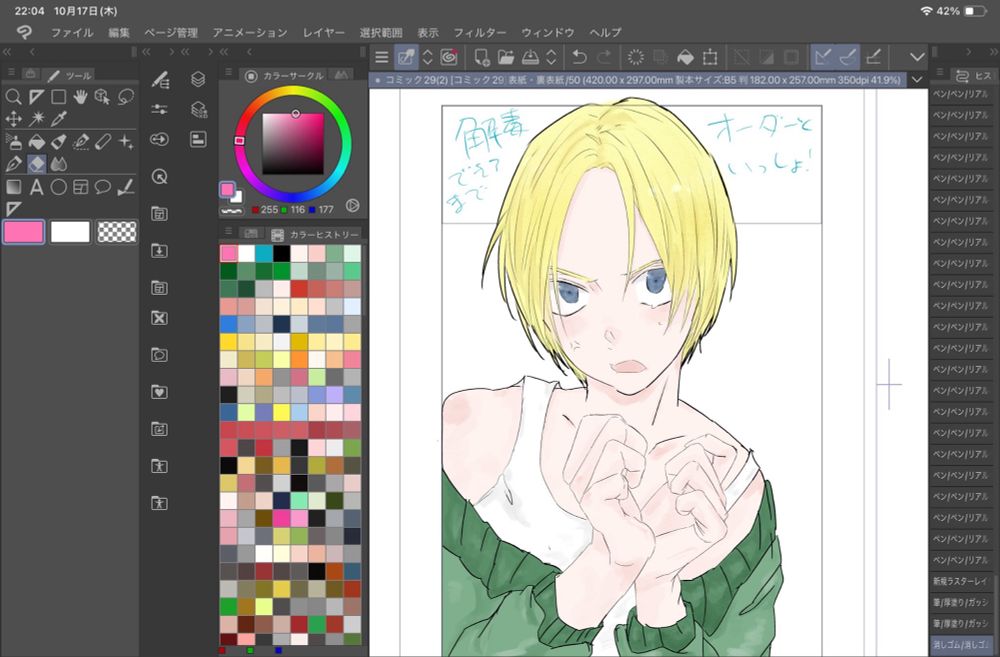Select the Text A tool
Screen dimensions: 1000x657
pos(36,187)
